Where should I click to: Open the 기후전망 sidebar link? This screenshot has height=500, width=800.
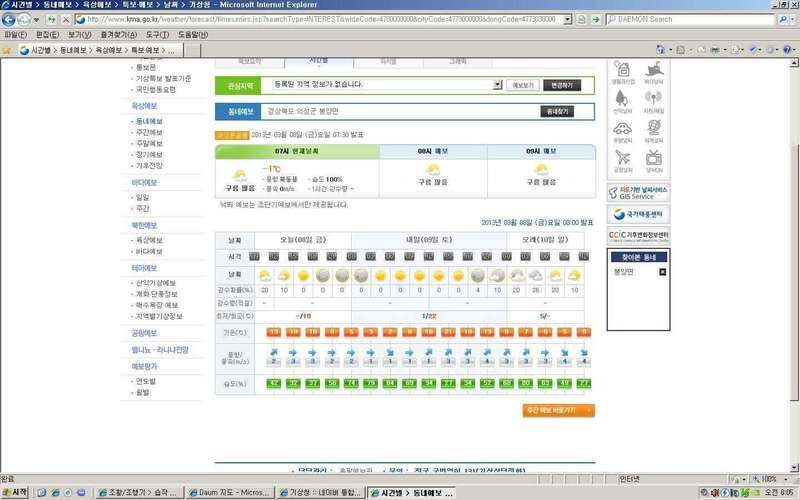pos(149,166)
